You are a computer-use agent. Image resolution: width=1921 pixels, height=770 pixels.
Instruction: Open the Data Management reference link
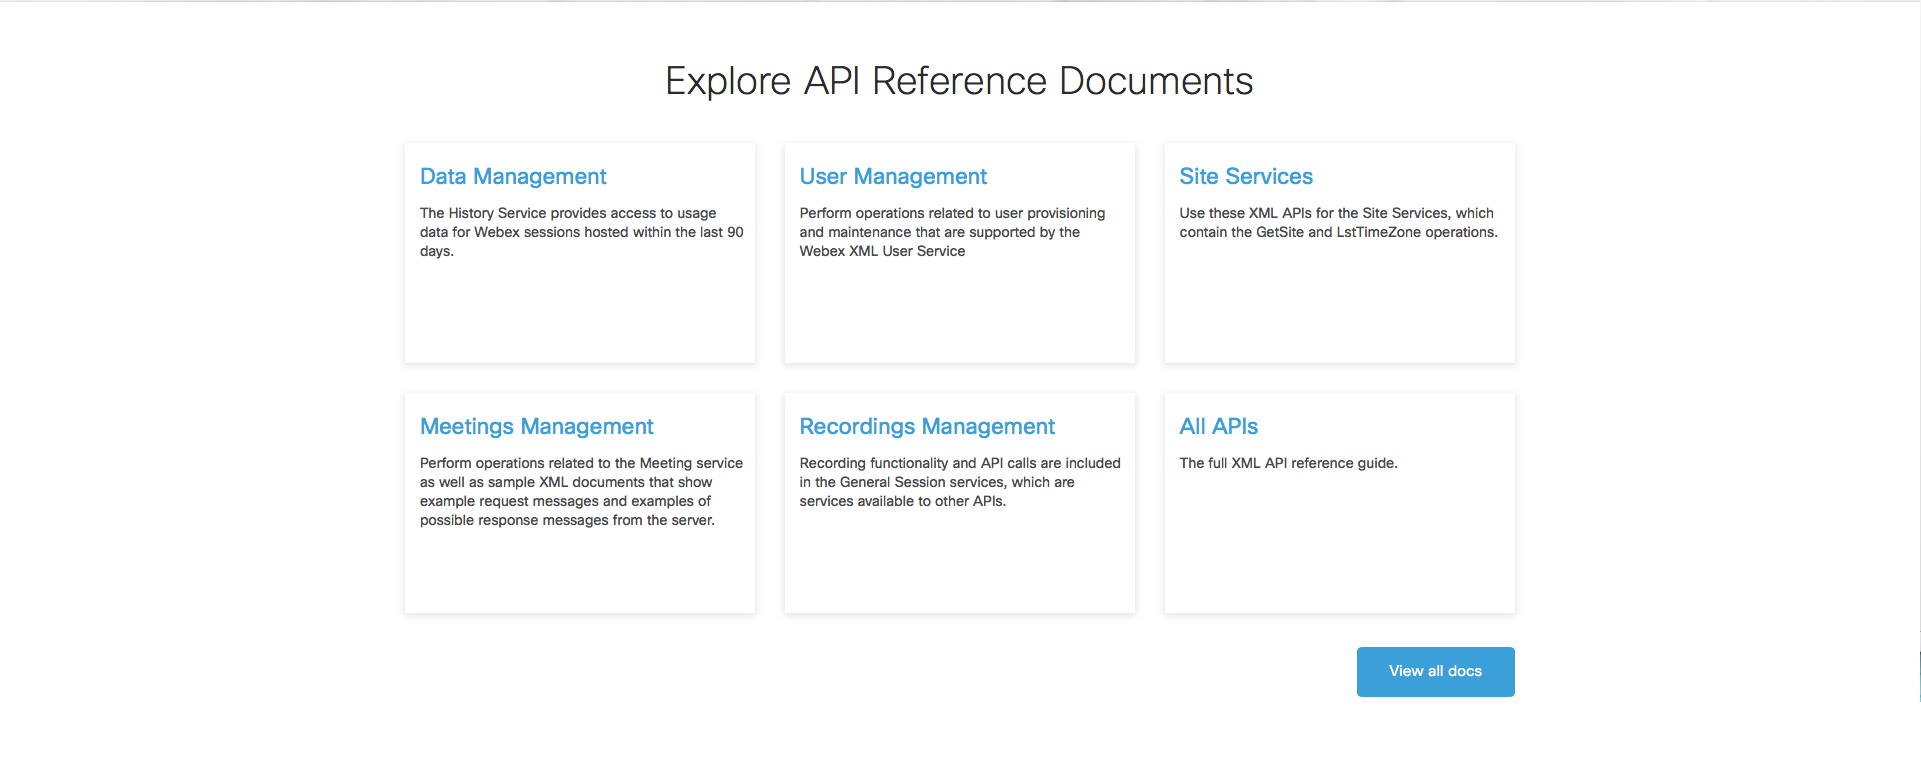[x=513, y=177]
